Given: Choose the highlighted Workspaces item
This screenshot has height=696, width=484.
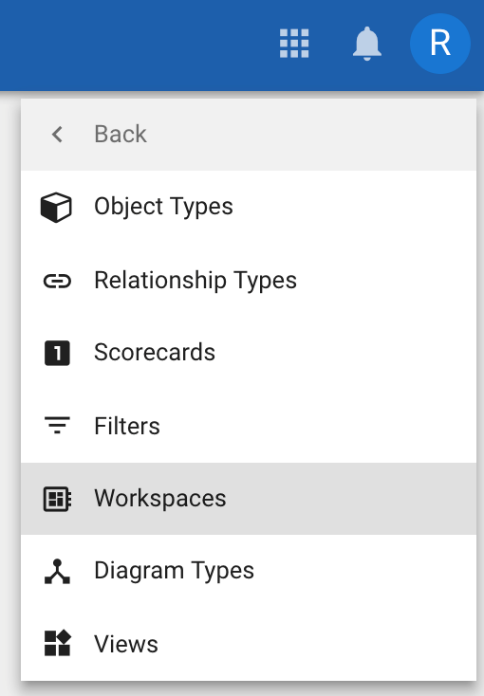Looking at the screenshot, I should point(248,498).
